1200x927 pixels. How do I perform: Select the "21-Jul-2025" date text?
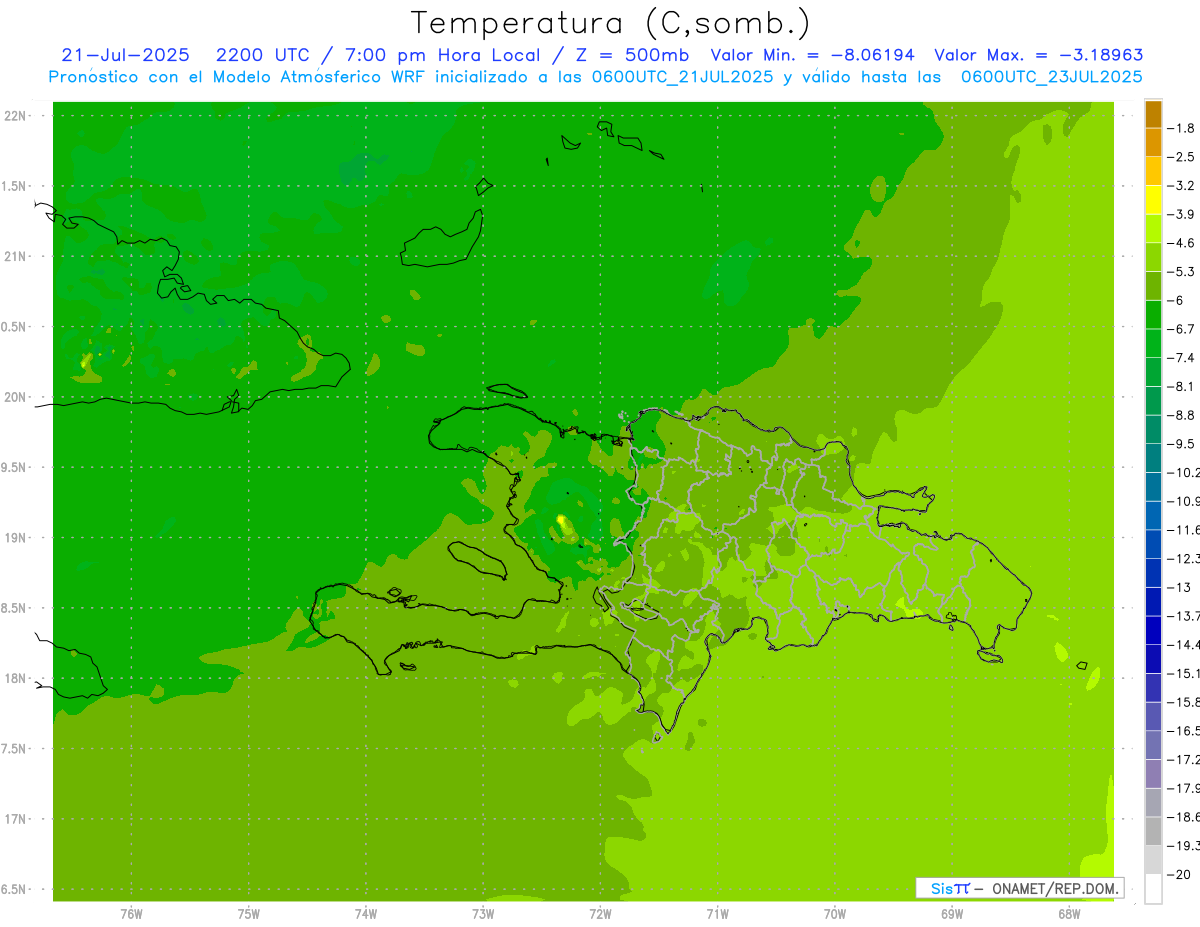click(125, 55)
